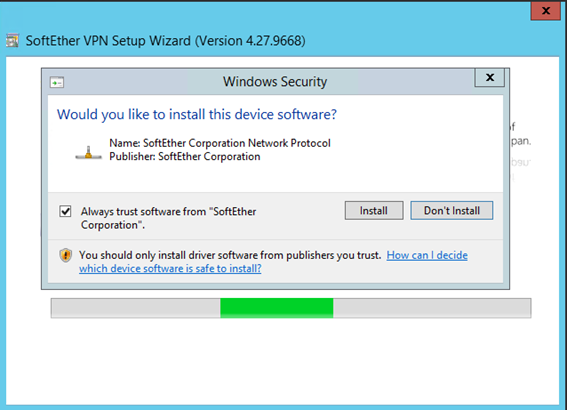Screen dimensions: 567x410
Task: Click the "Would you like to install" heading
Action: point(197,115)
